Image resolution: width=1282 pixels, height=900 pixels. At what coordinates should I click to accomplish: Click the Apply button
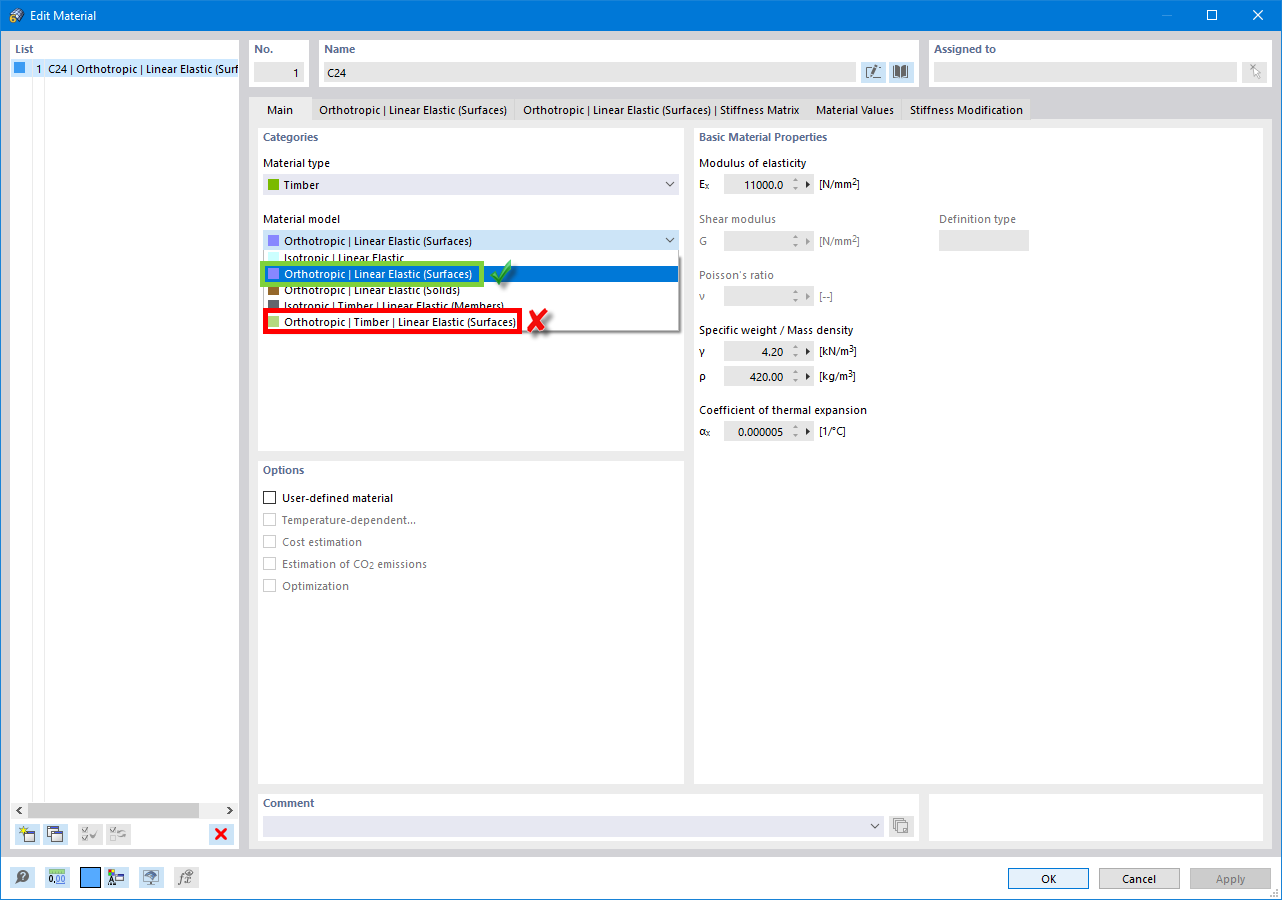coord(1230,879)
